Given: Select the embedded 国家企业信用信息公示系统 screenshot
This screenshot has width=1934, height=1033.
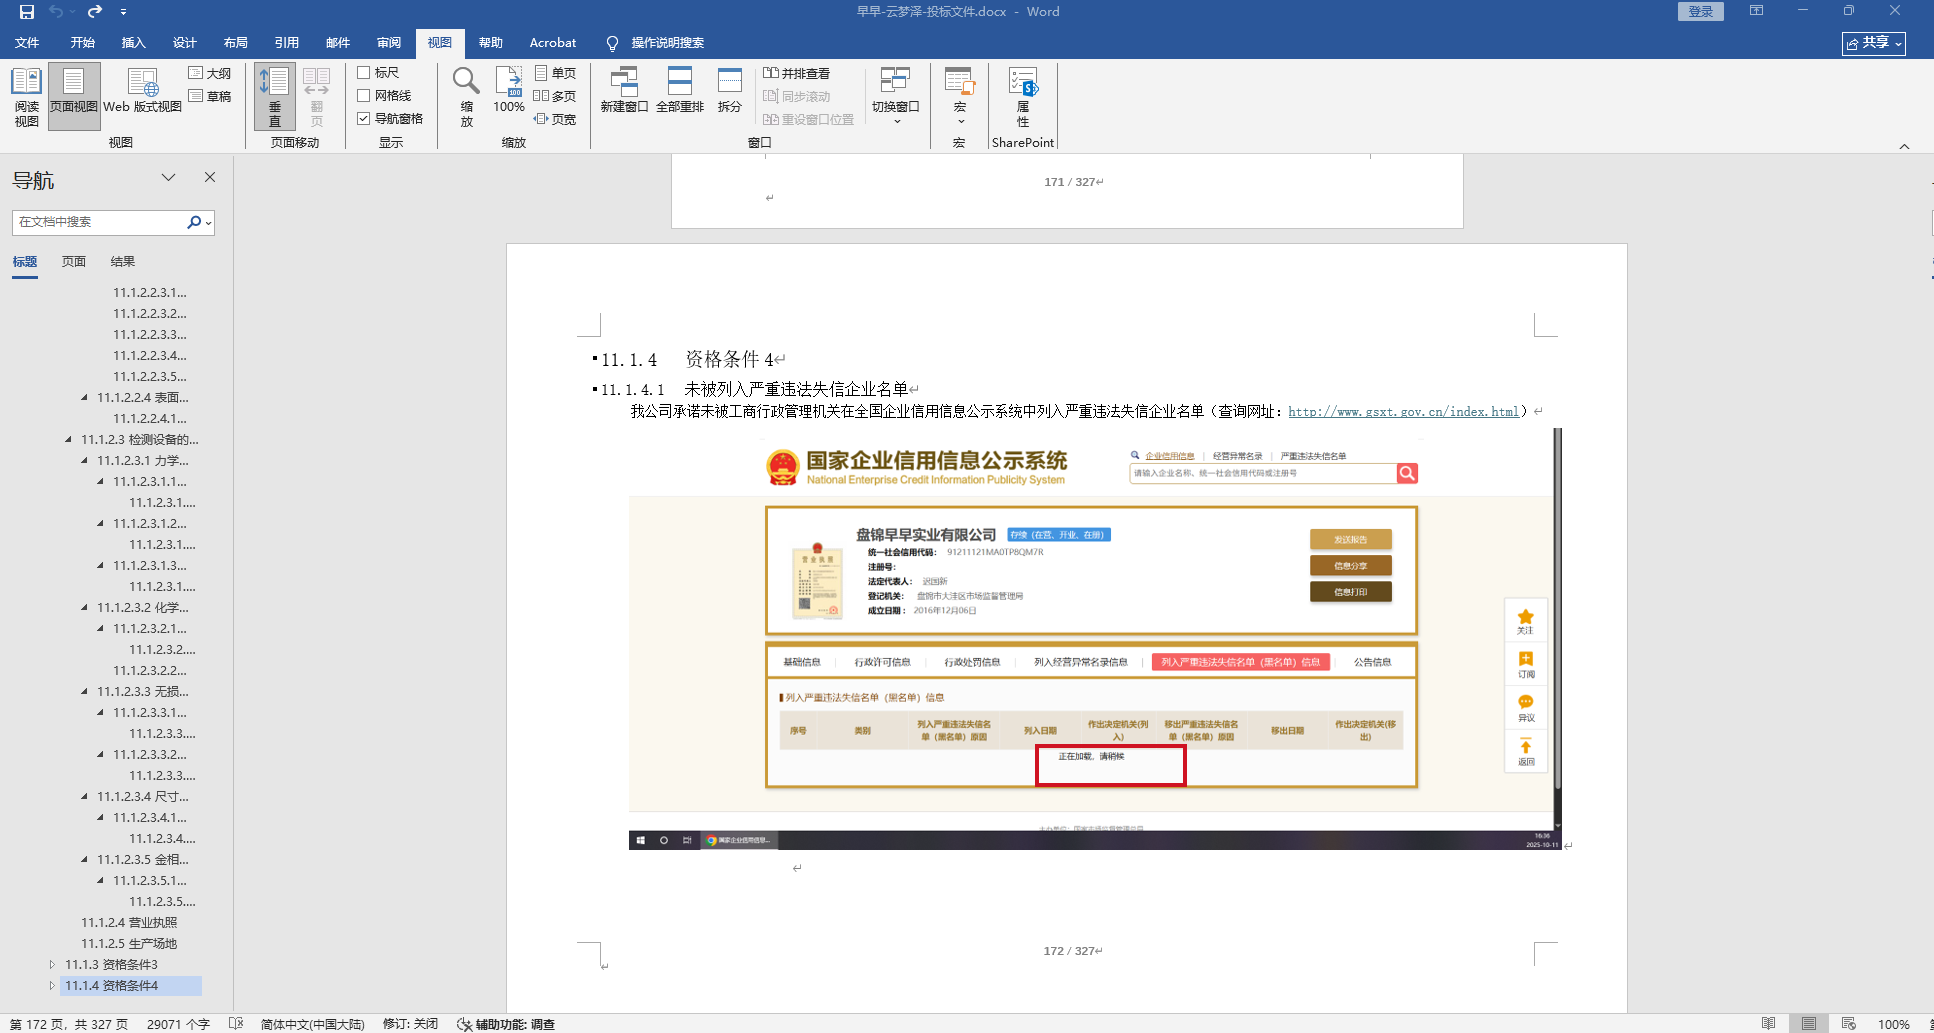Looking at the screenshot, I should pos(1094,639).
